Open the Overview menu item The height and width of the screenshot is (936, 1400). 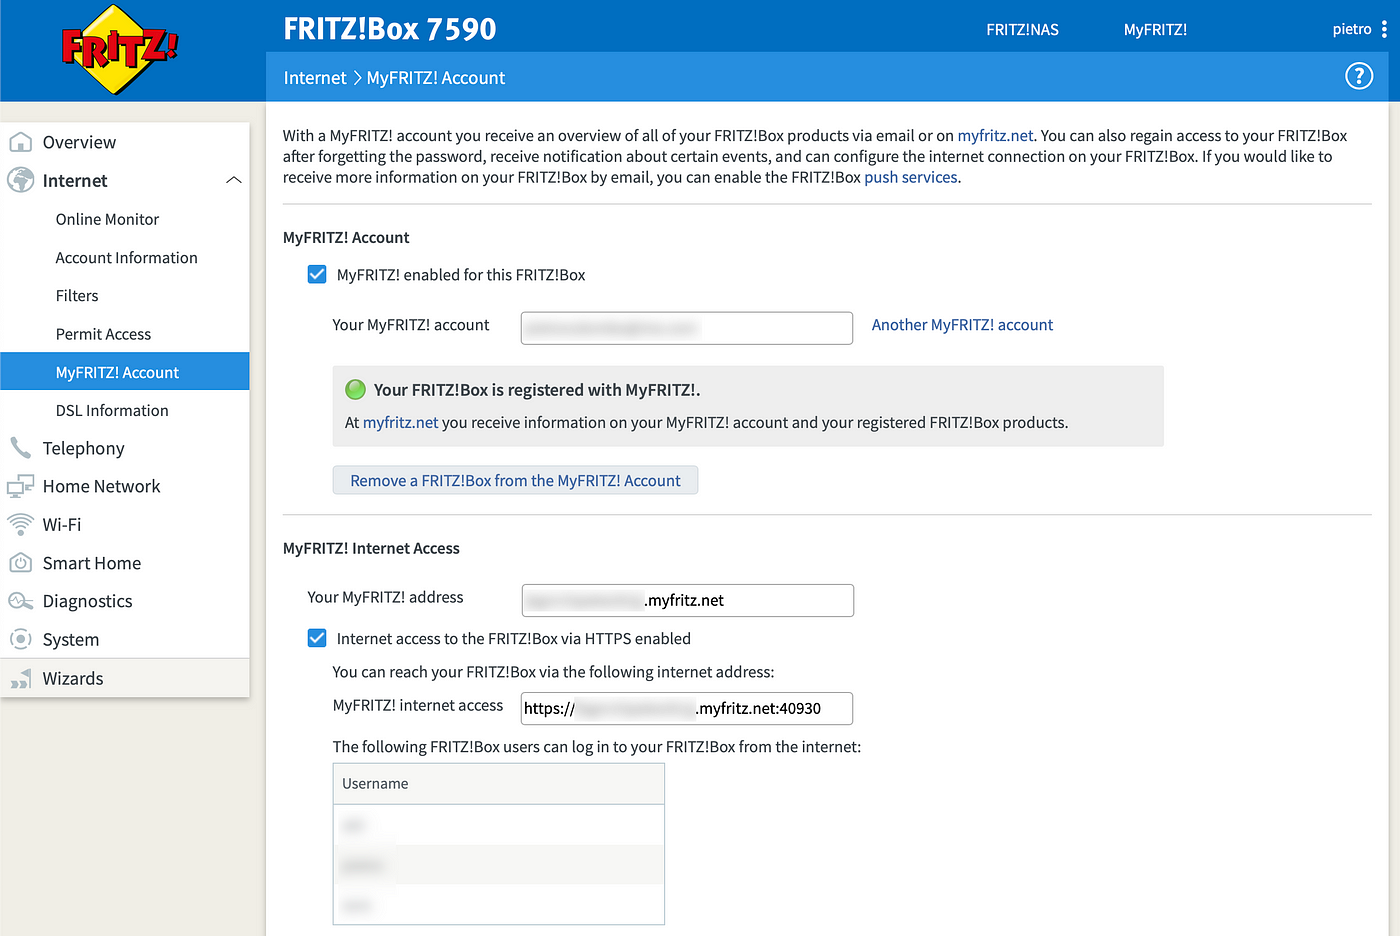click(79, 142)
